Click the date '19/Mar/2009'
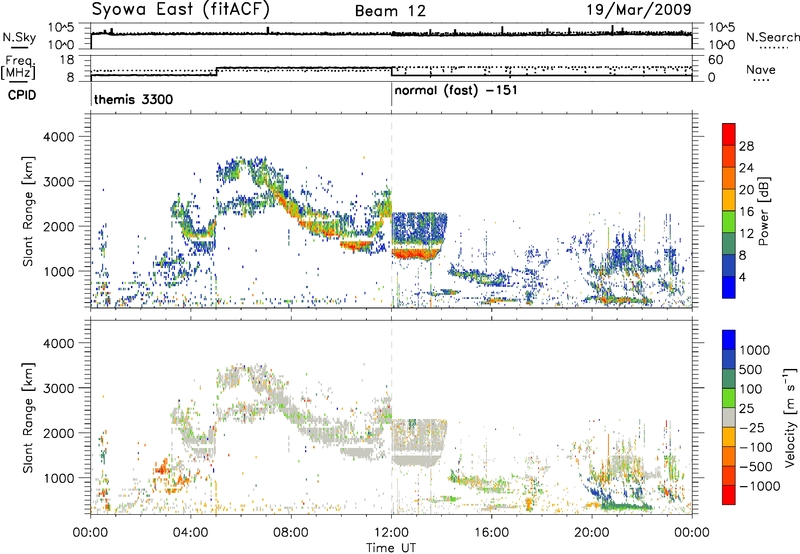The width and height of the screenshot is (800, 554). coord(639,9)
